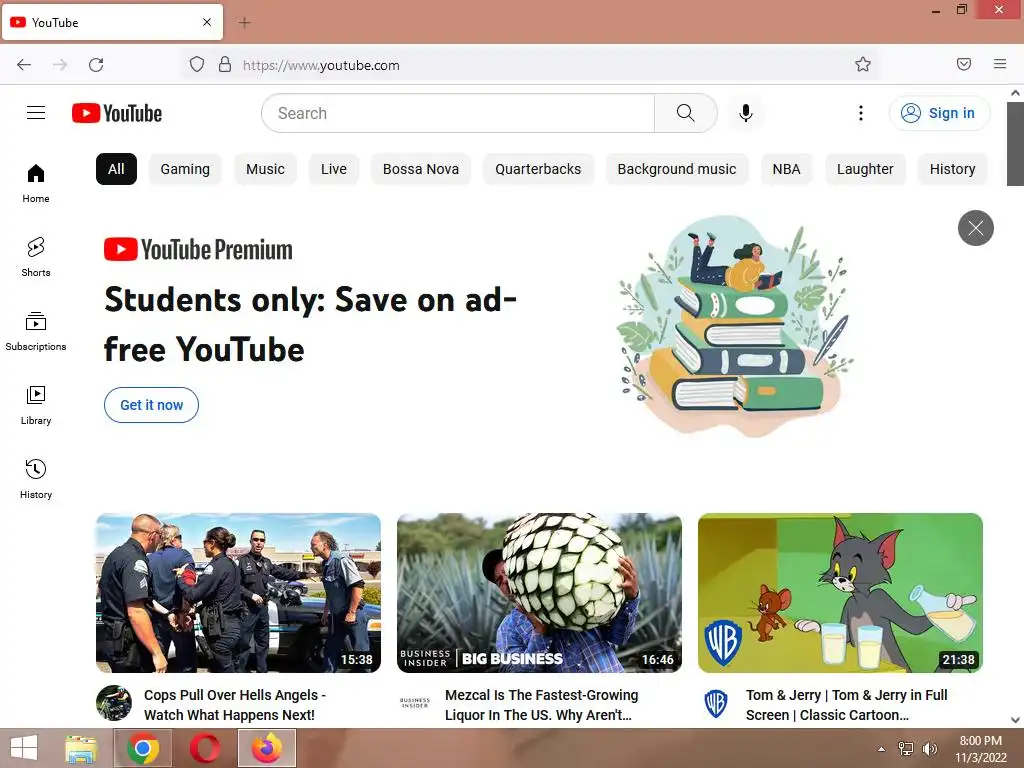Open motorcycle channel avatar beside Cops video
The width and height of the screenshot is (1024, 768).
coord(114,703)
